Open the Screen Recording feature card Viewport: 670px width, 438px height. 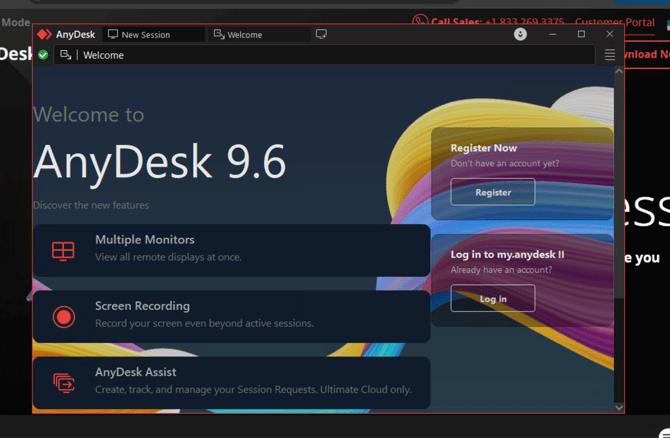[232, 317]
